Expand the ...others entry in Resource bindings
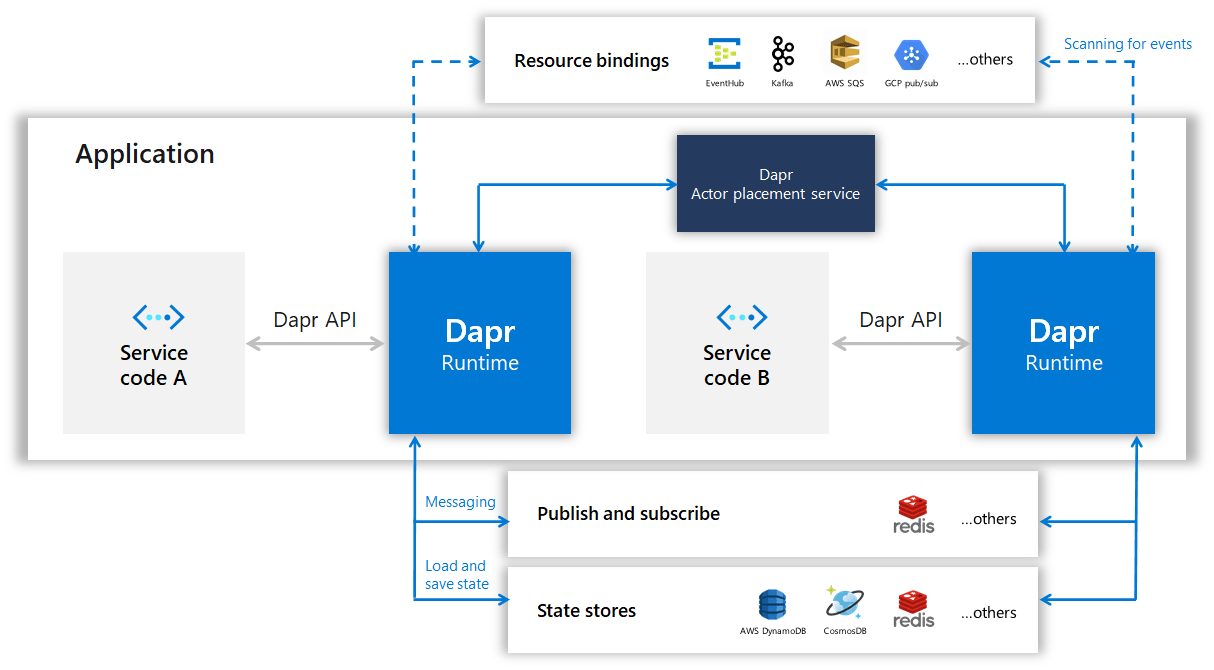This screenshot has height=670, width=1214. 984,59
